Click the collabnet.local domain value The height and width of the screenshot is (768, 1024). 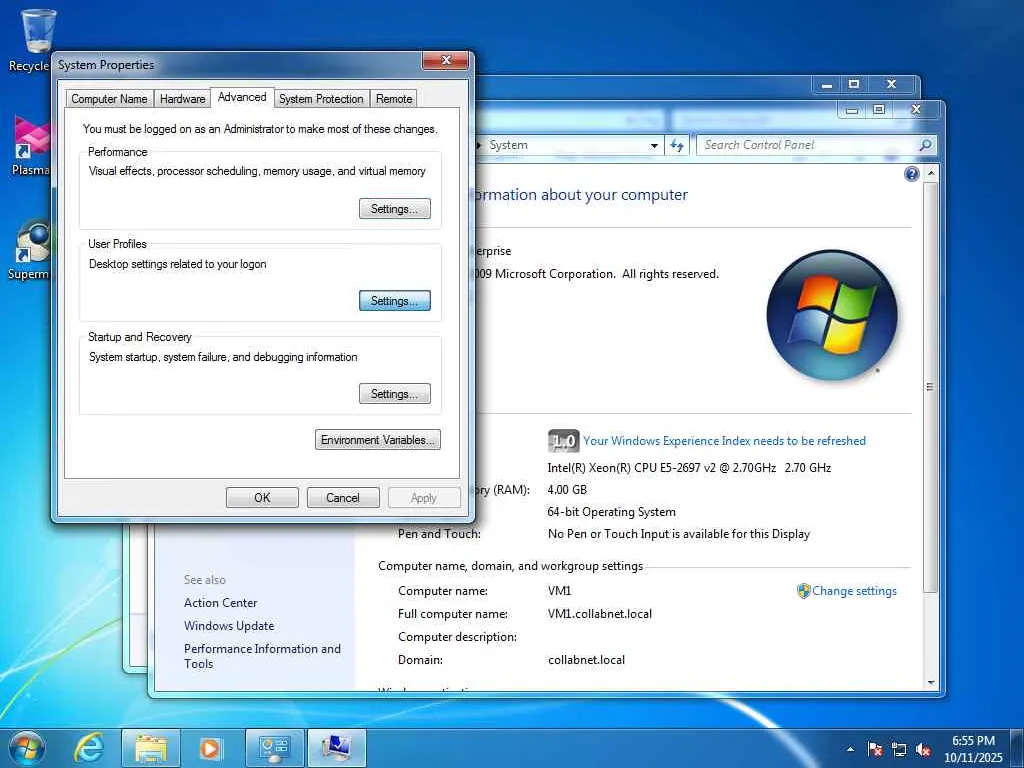586,660
